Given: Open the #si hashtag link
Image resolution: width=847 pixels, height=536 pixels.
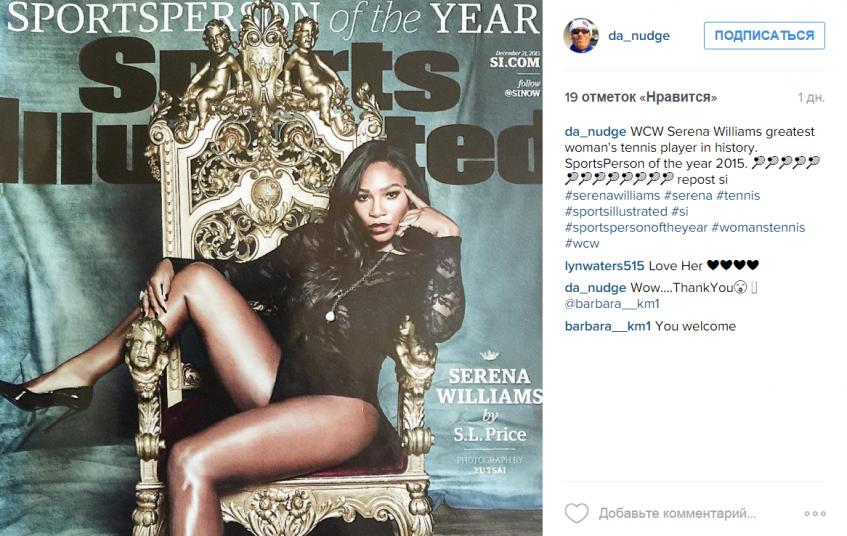Looking at the screenshot, I should (680, 211).
